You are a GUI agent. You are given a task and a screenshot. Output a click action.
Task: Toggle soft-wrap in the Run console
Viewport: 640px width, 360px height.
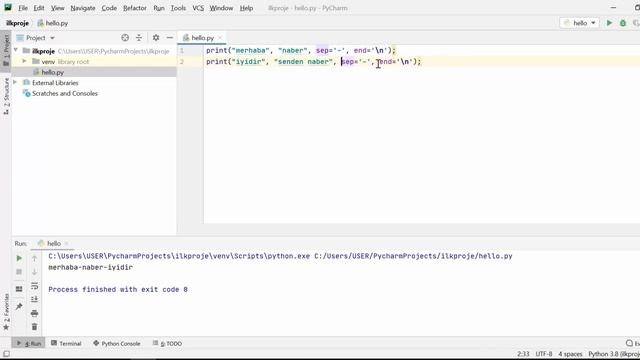[34, 286]
